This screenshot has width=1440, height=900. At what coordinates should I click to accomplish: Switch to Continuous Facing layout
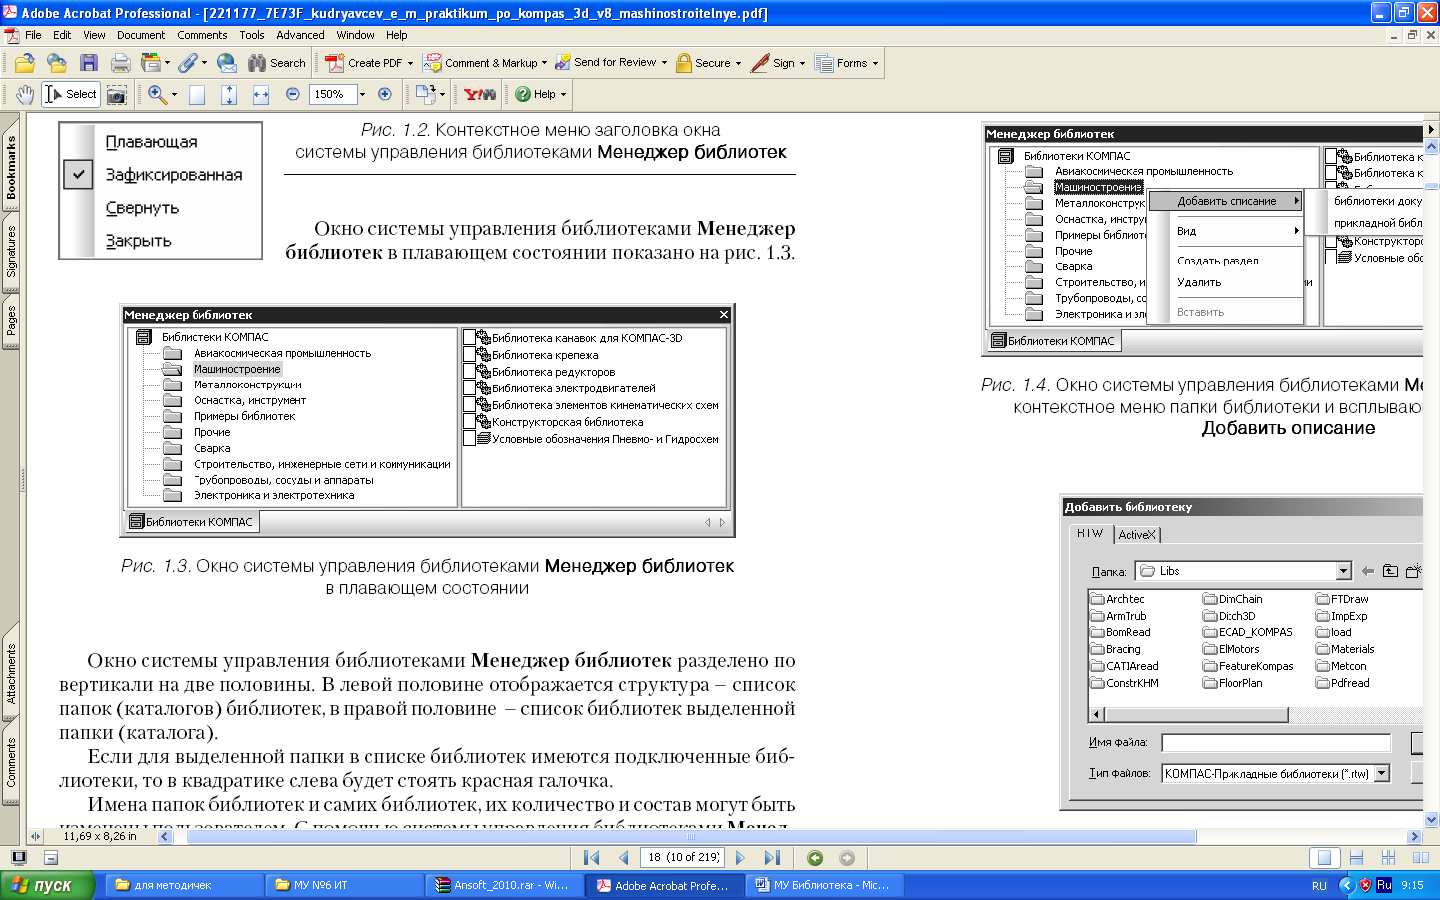pyautogui.click(x=1388, y=858)
